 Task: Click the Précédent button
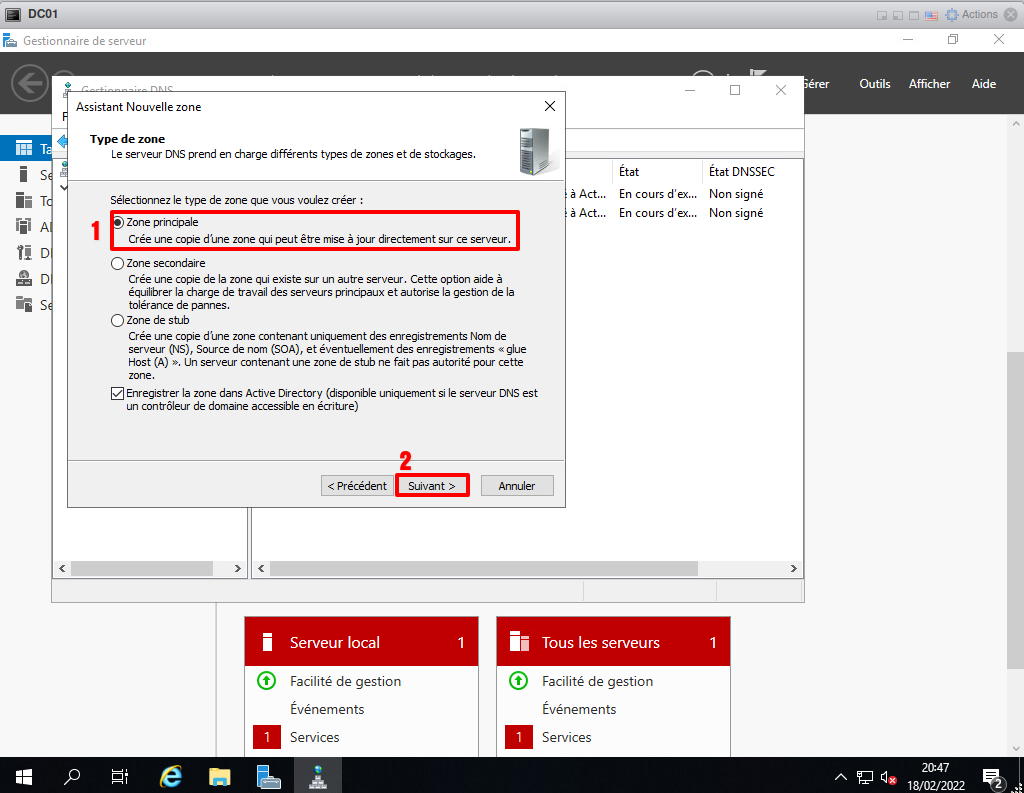pos(357,486)
